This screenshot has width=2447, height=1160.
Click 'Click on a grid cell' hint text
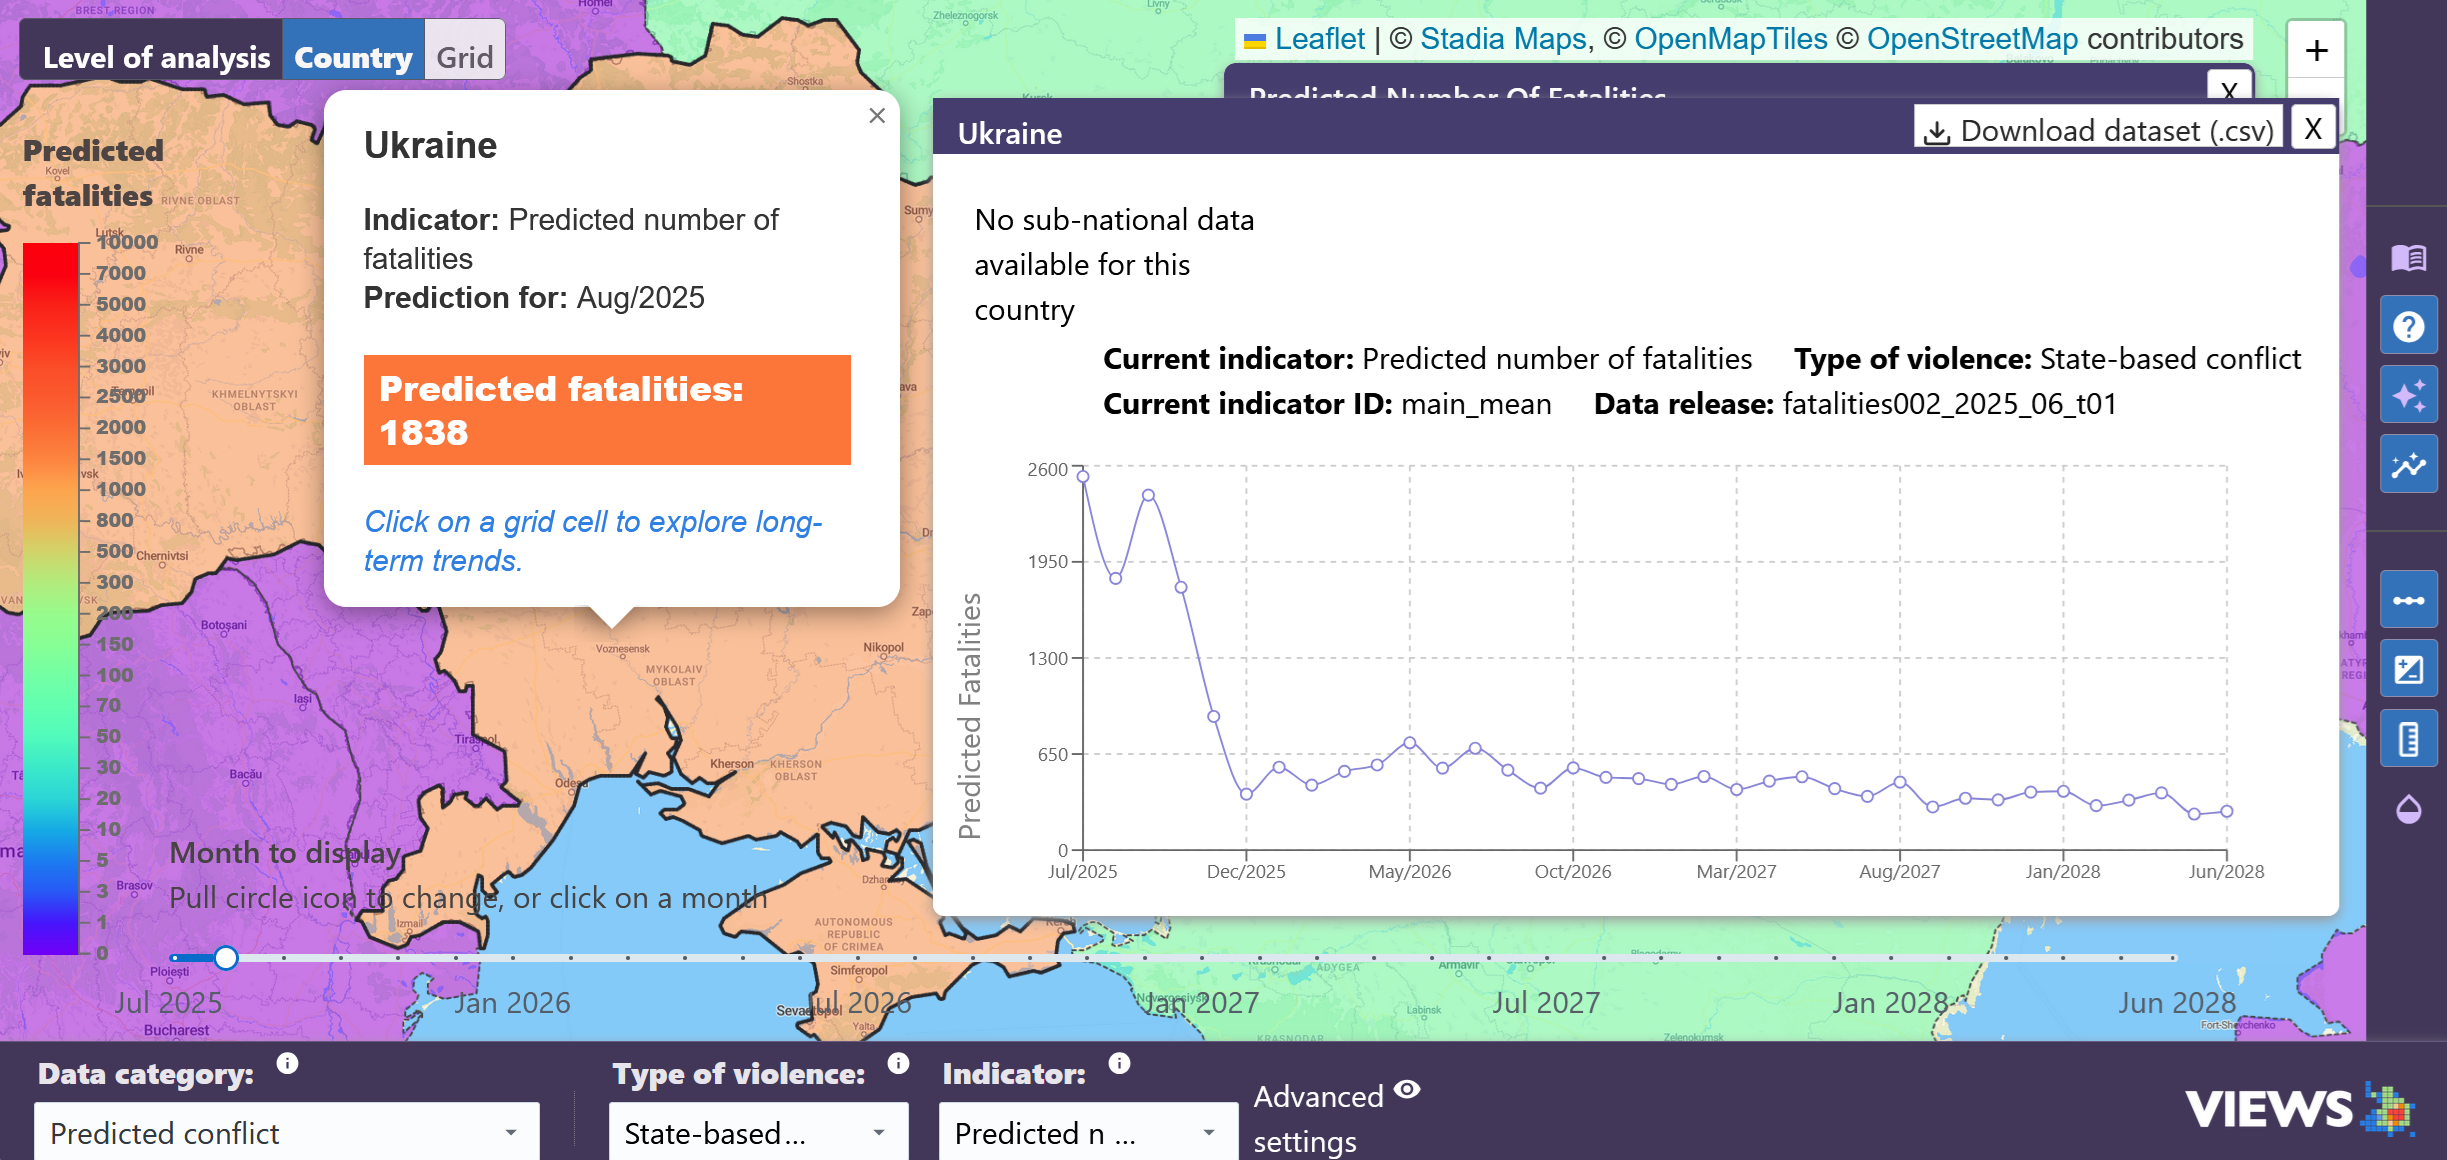click(593, 541)
